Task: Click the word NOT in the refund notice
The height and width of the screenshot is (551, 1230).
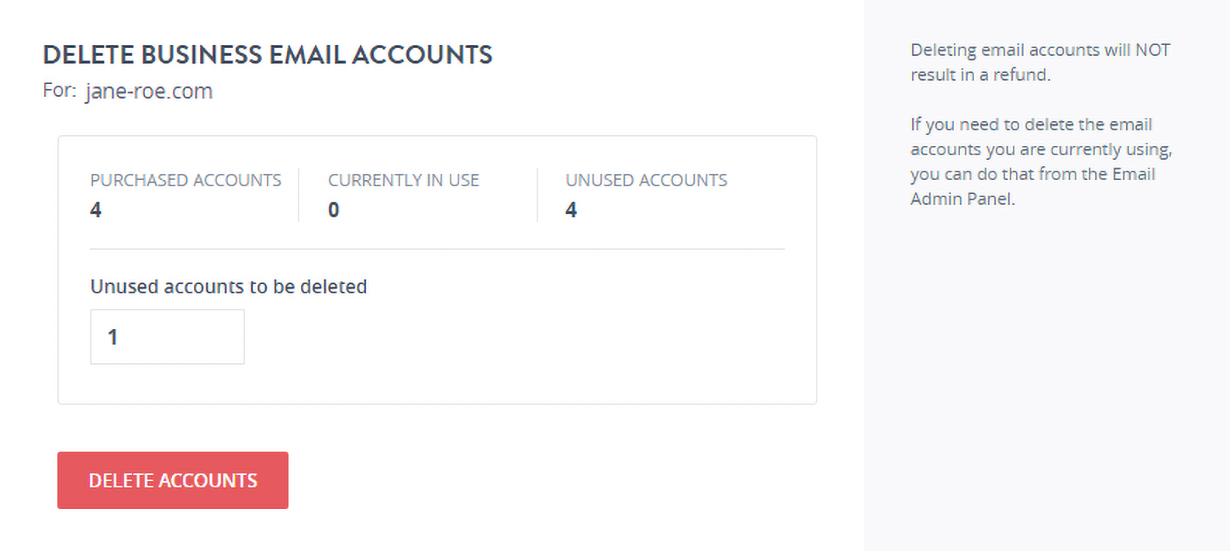Action: (x=1152, y=50)
